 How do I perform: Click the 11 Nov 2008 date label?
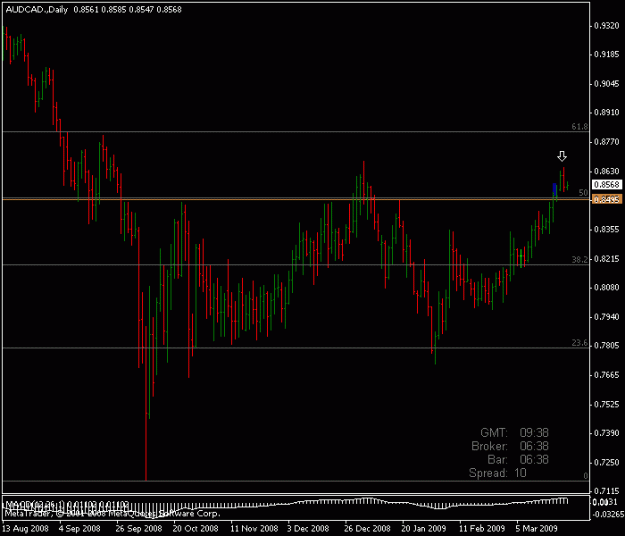click(254, 529)
